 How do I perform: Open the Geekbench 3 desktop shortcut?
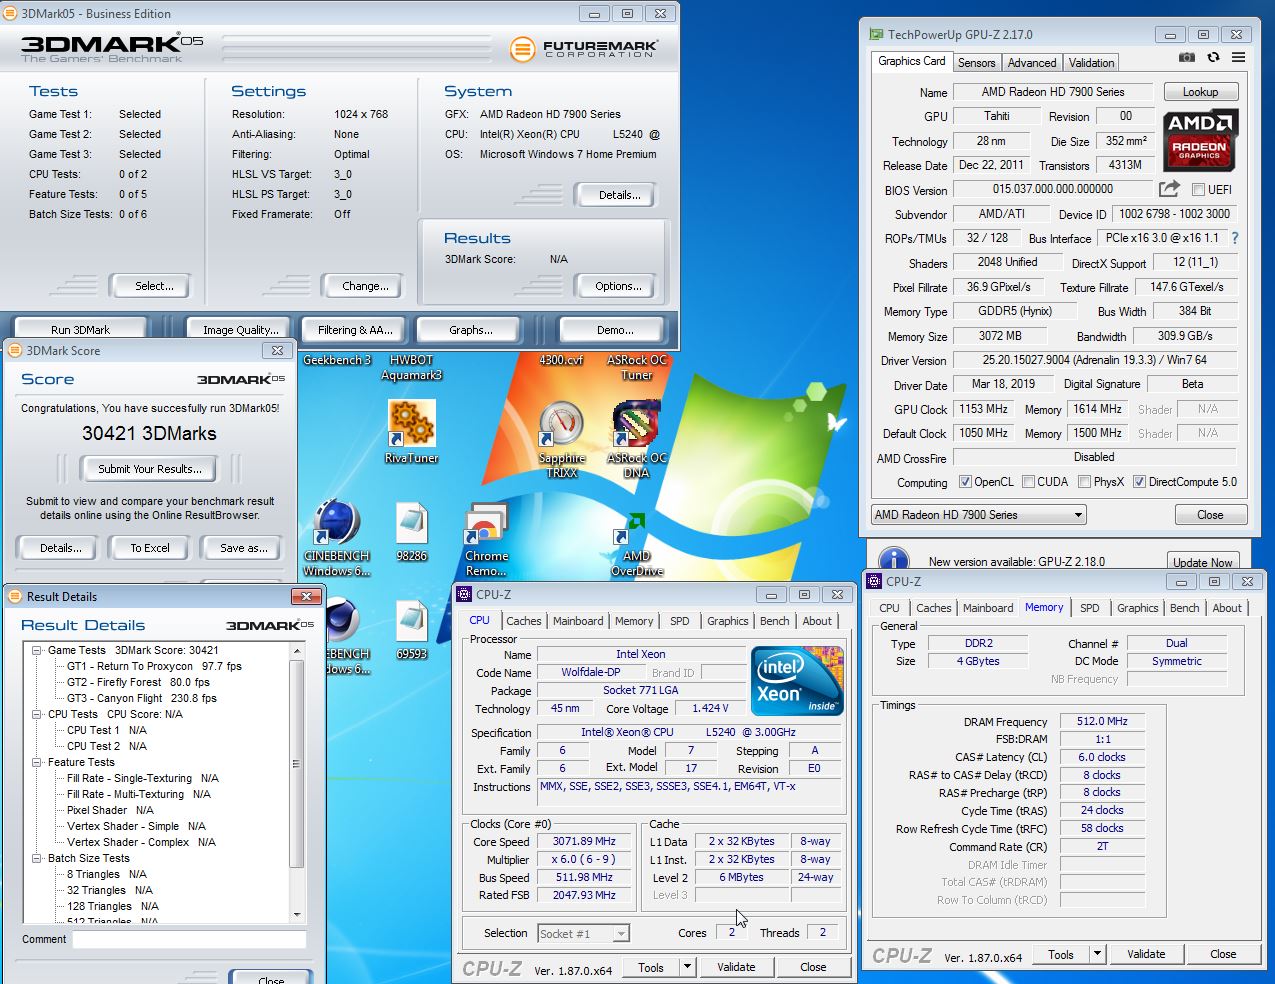(x=337, y=360)
